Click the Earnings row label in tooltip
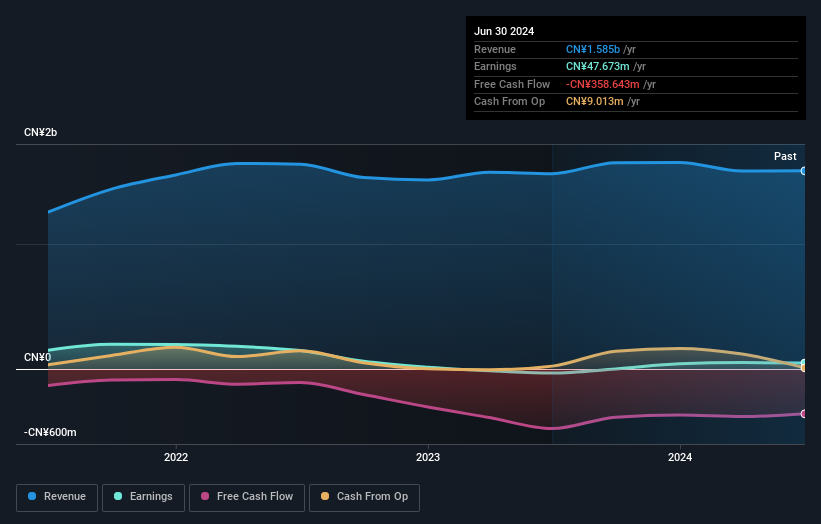 tap(495, 66)
